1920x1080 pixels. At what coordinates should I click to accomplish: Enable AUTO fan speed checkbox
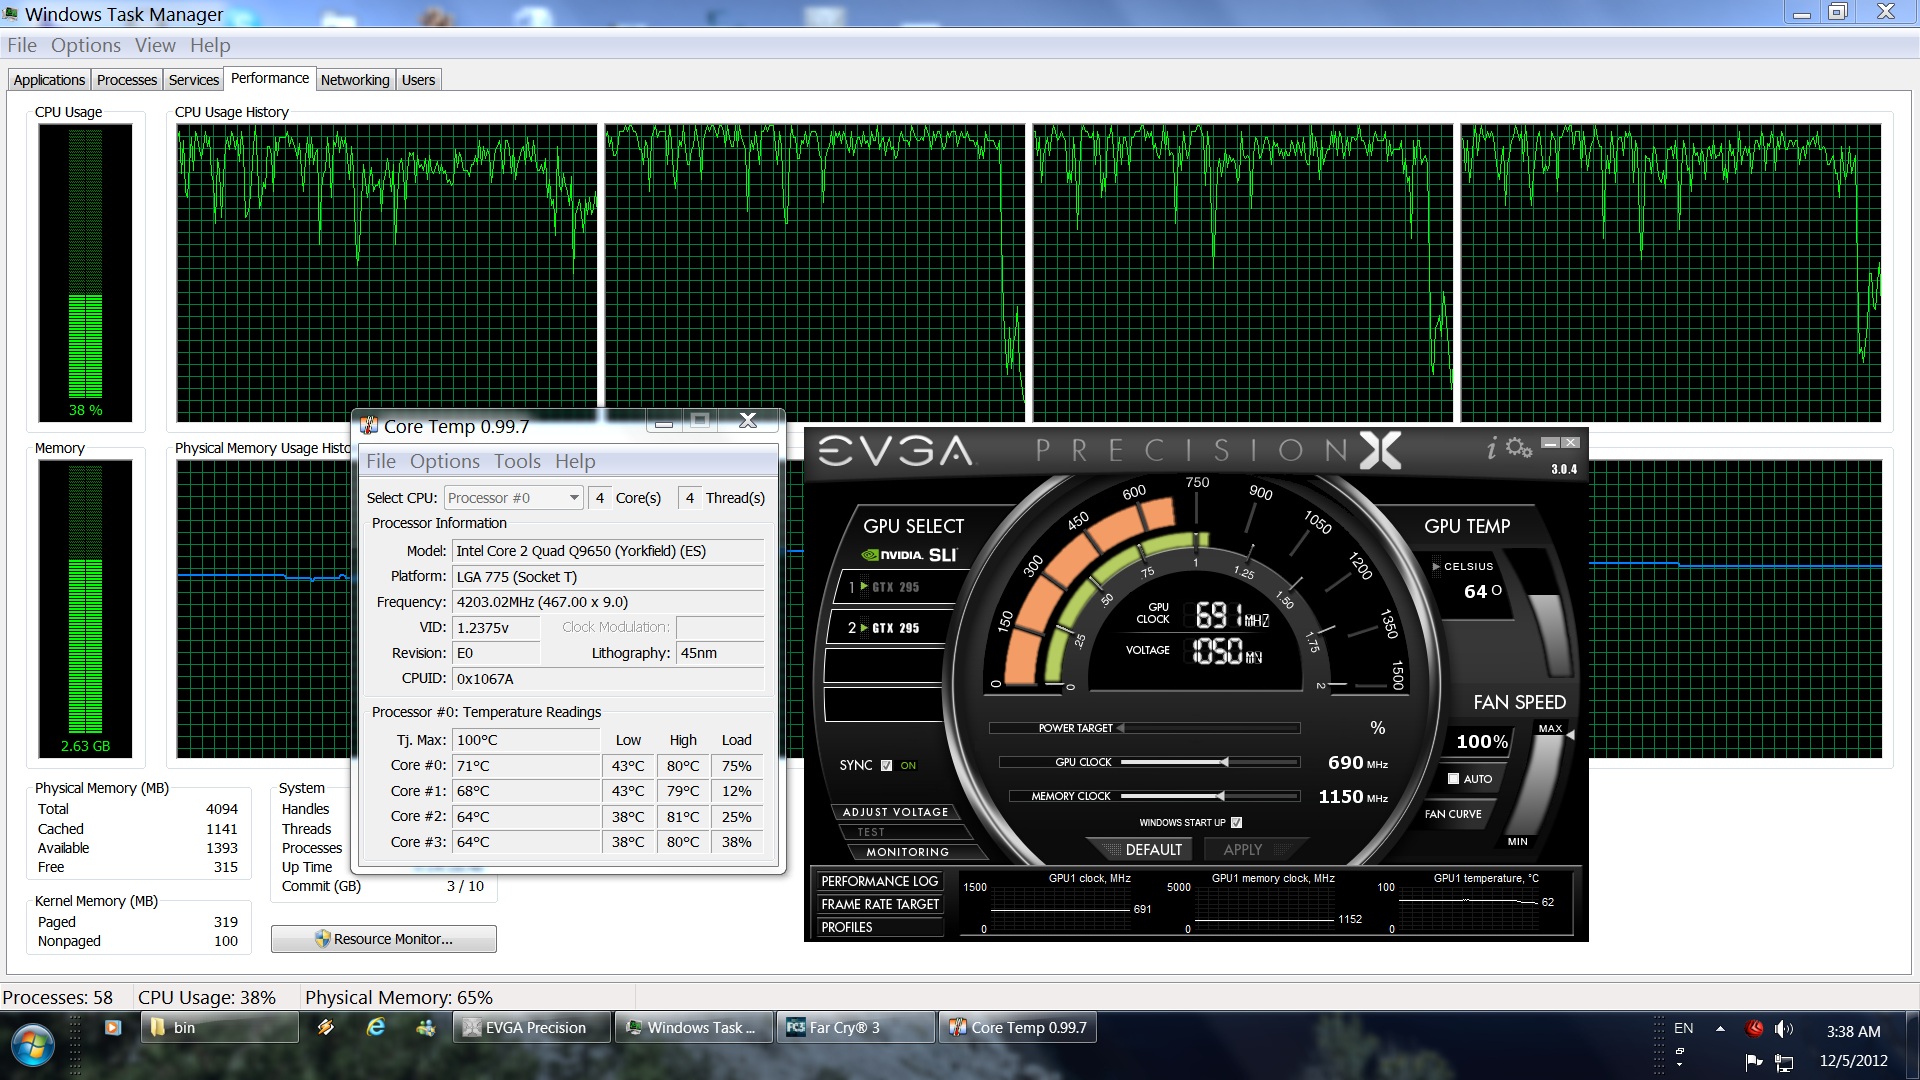pyautogui.click(x=1453, y=778)
